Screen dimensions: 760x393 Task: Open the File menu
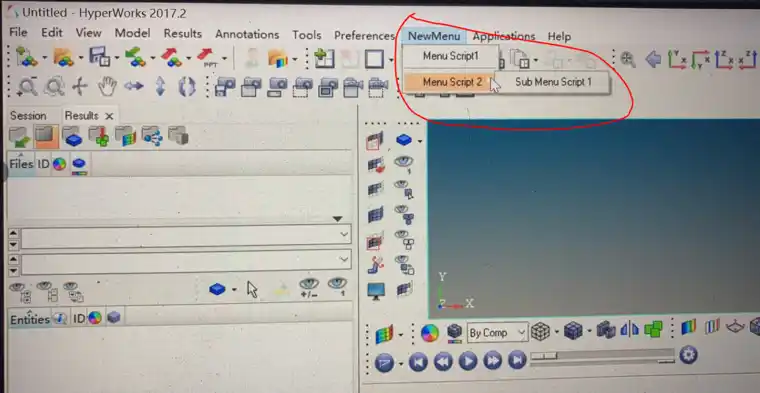[x=18, y=32]
